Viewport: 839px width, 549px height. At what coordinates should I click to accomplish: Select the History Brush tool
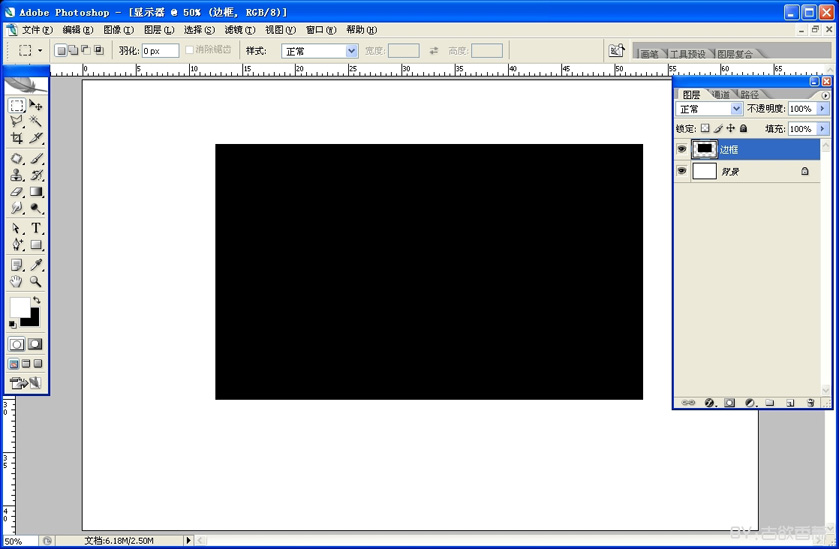[x=36, y=175]
